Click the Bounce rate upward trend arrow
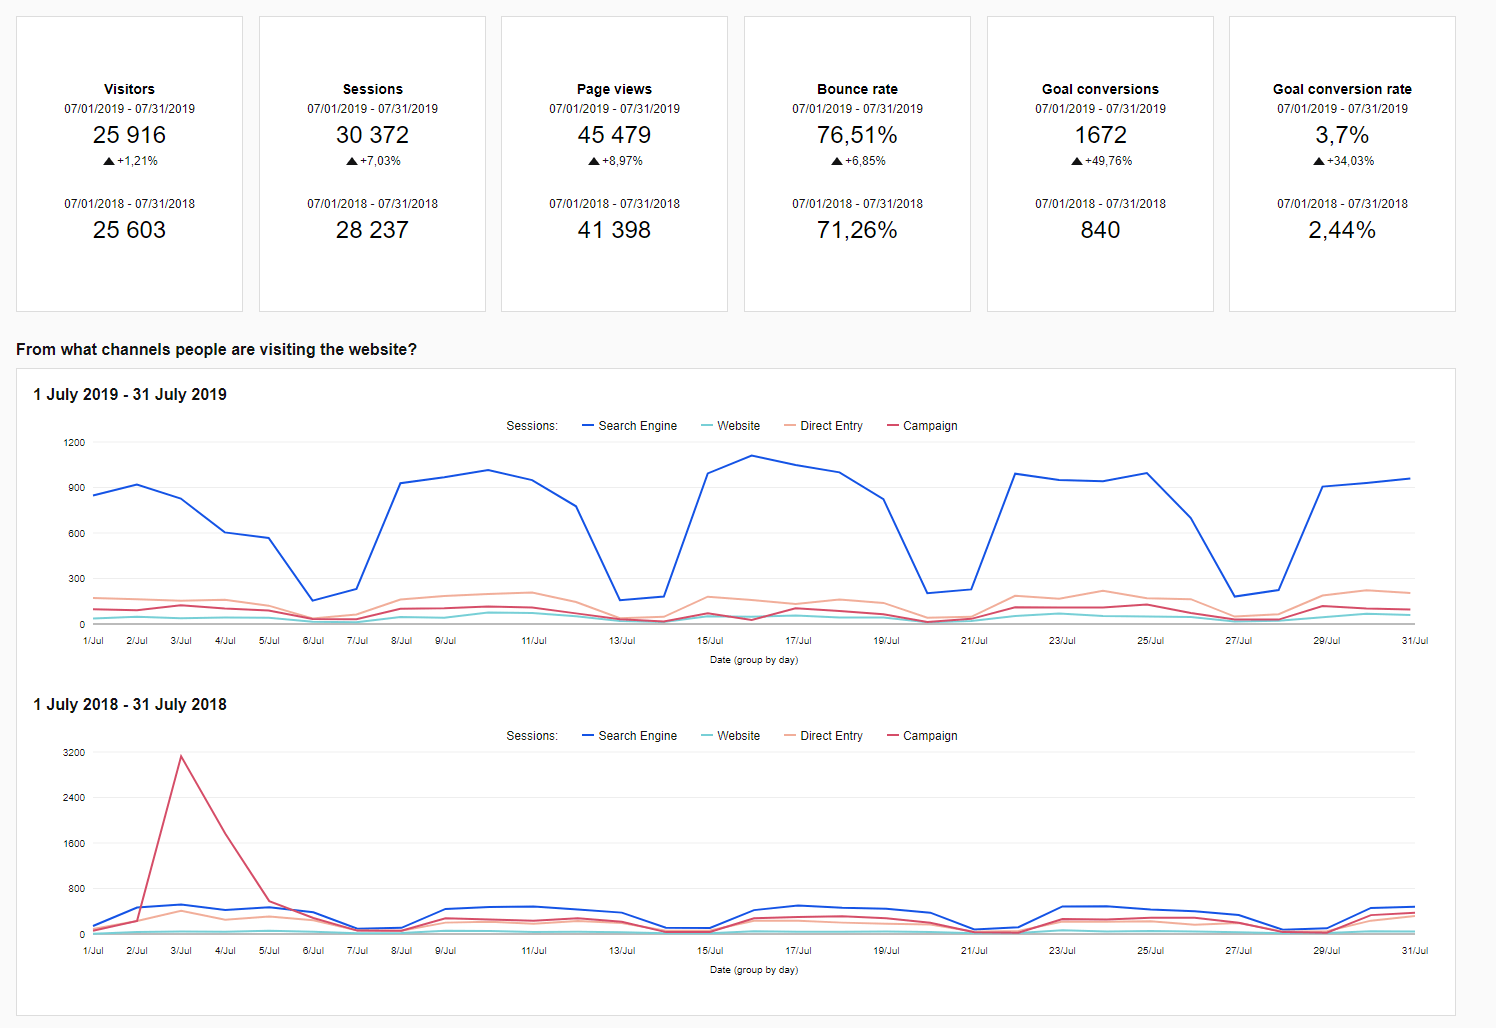Viewport: 1496px width, 1028px height. pos(837,161)
